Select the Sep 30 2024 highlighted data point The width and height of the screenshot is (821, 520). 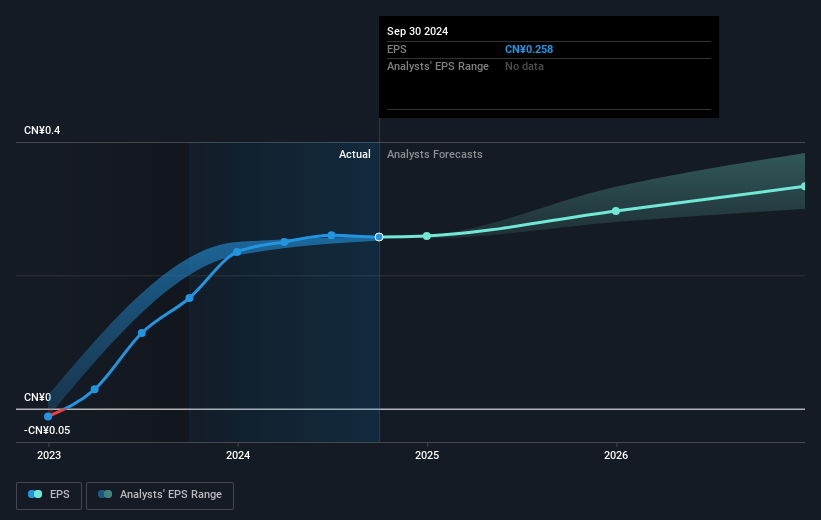coord(379,237)
